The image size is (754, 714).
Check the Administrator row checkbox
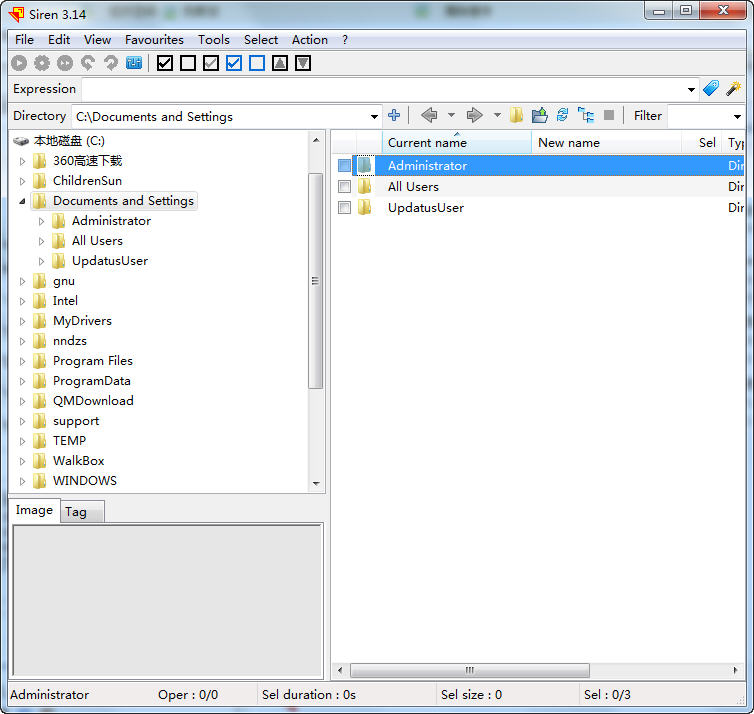(x=344, y=166)
